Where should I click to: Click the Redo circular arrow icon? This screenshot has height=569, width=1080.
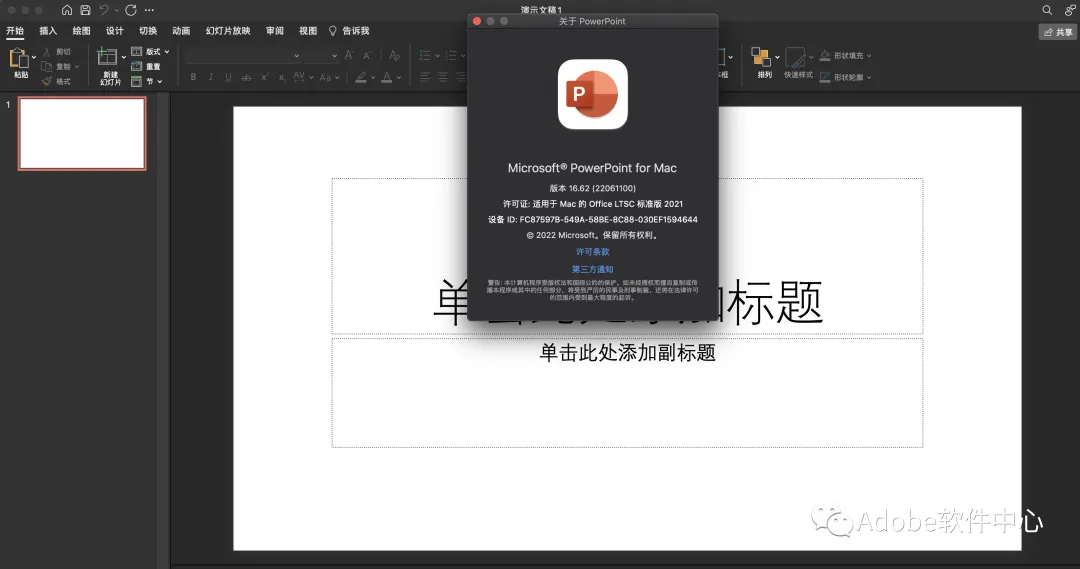pyautogui.click(x=131, y=10)
